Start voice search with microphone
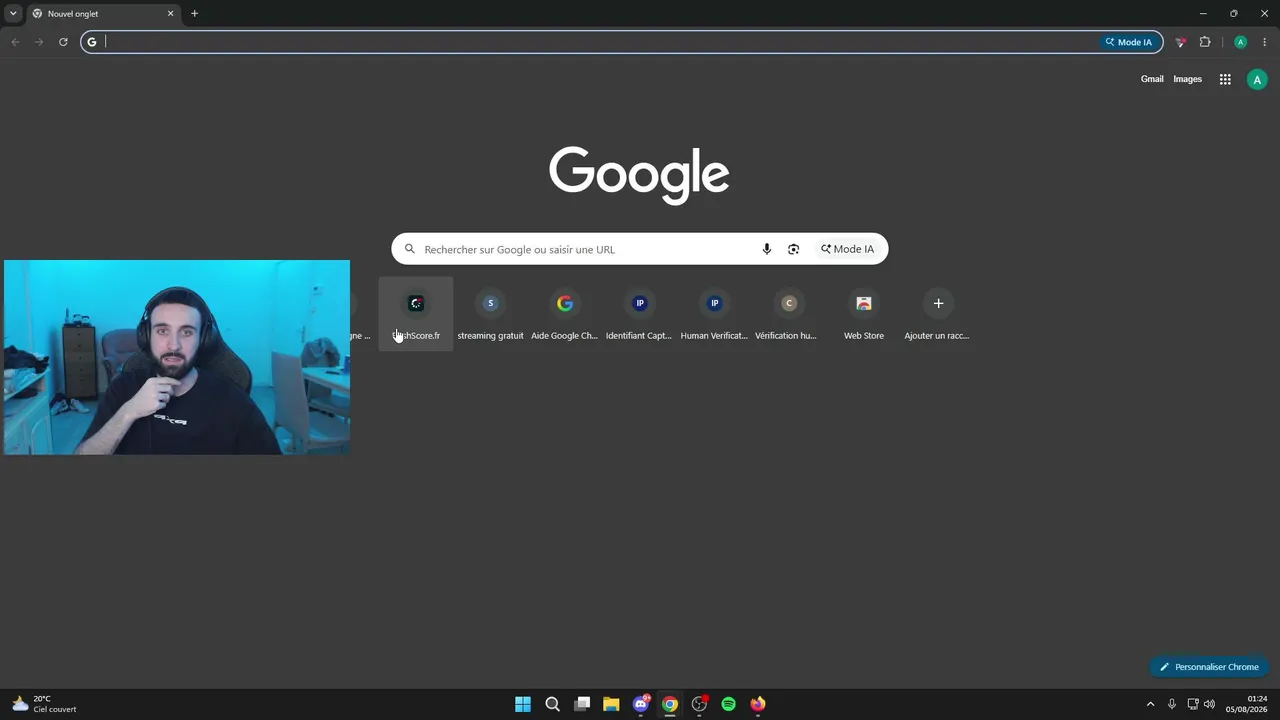This screenshot has width=1280, height=720. point(767,249)
